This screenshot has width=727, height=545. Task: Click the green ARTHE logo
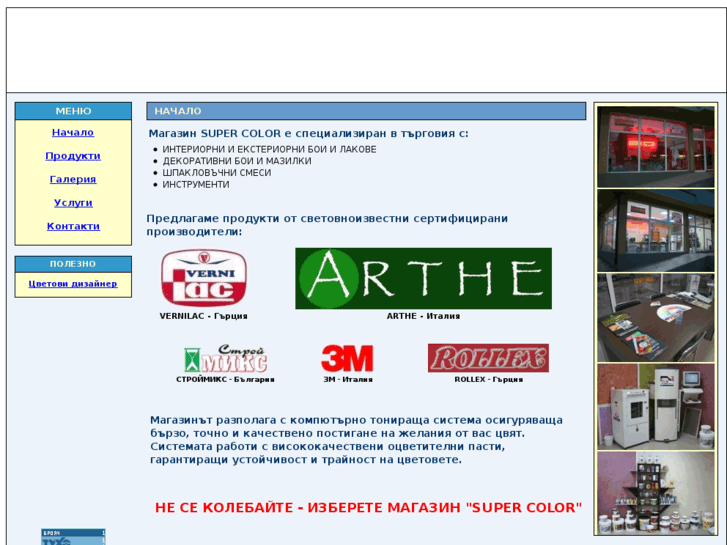[423, 278]
